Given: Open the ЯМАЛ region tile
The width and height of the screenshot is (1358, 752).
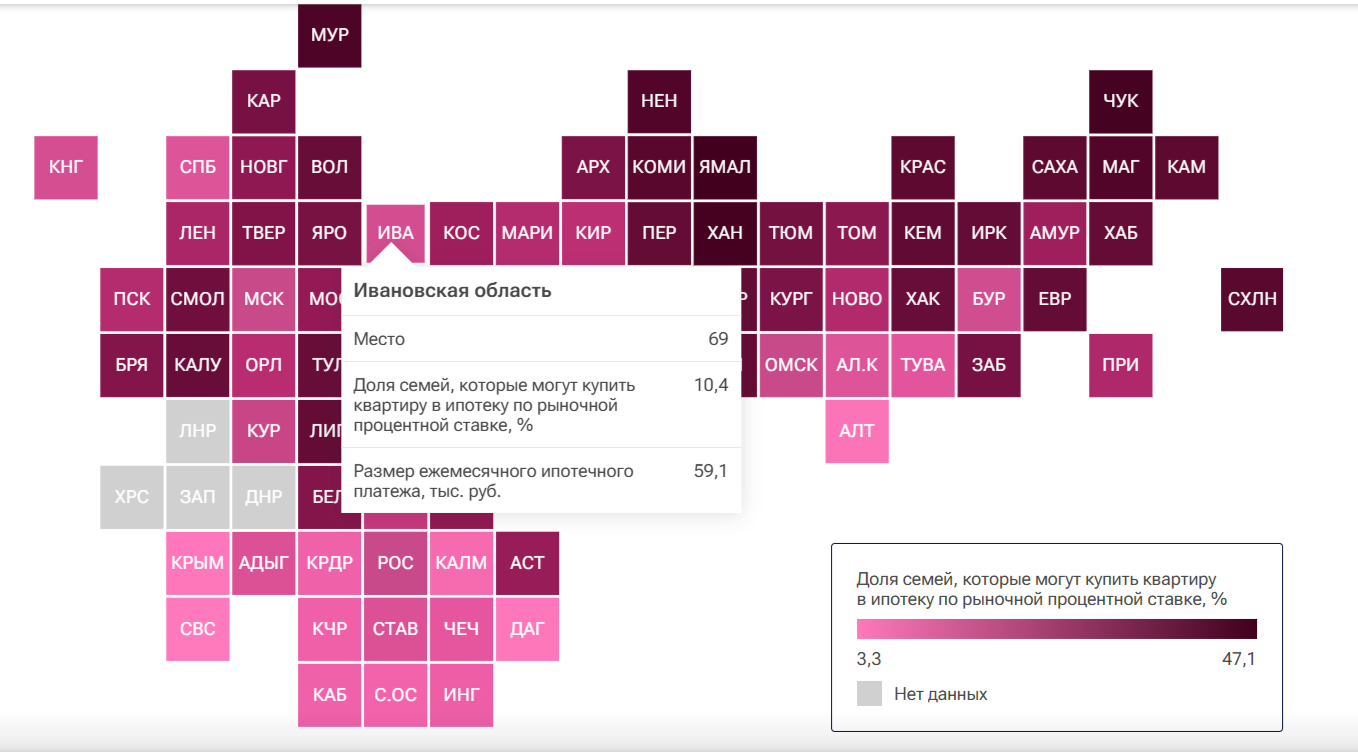Looking at the screenshot, I should 725,167.
